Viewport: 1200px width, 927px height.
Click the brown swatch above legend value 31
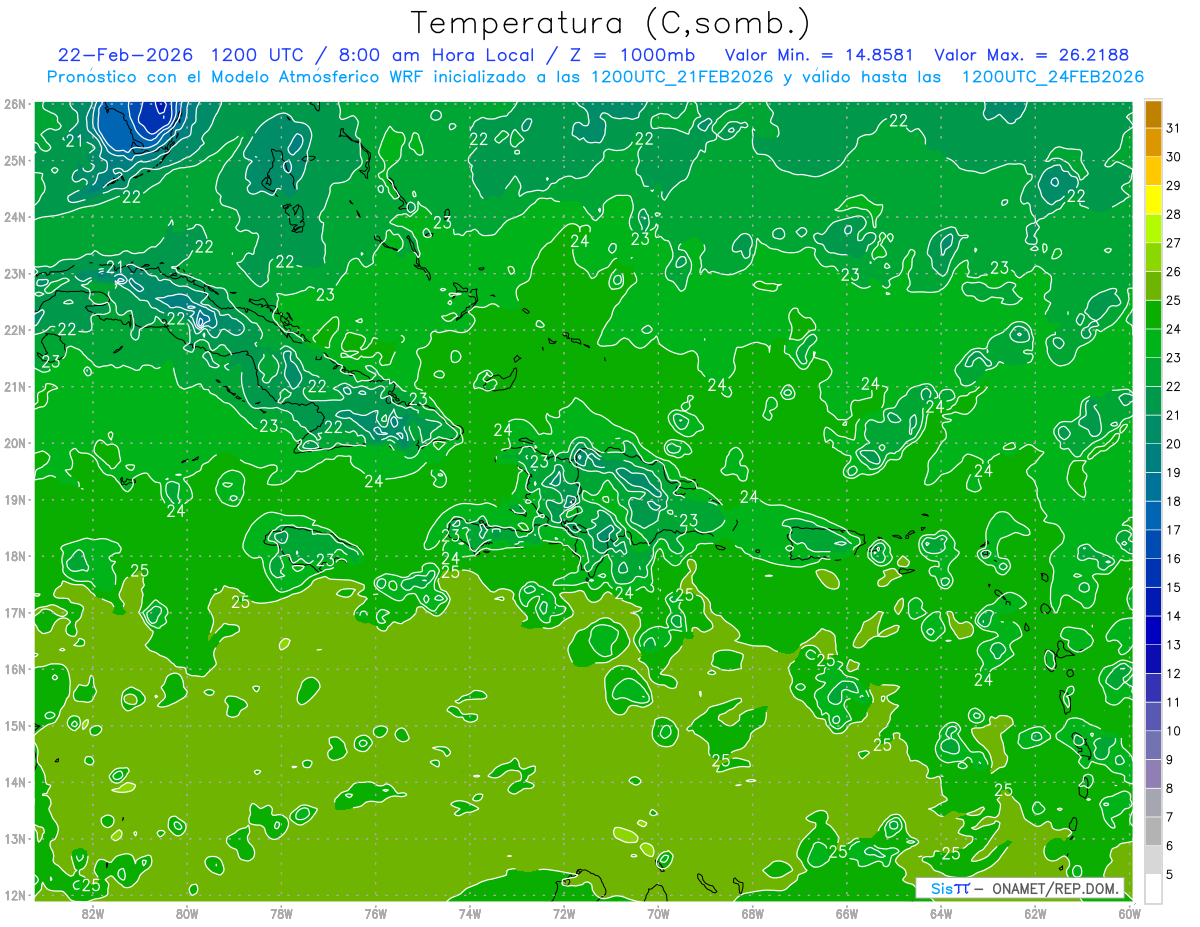point(1153,114)
